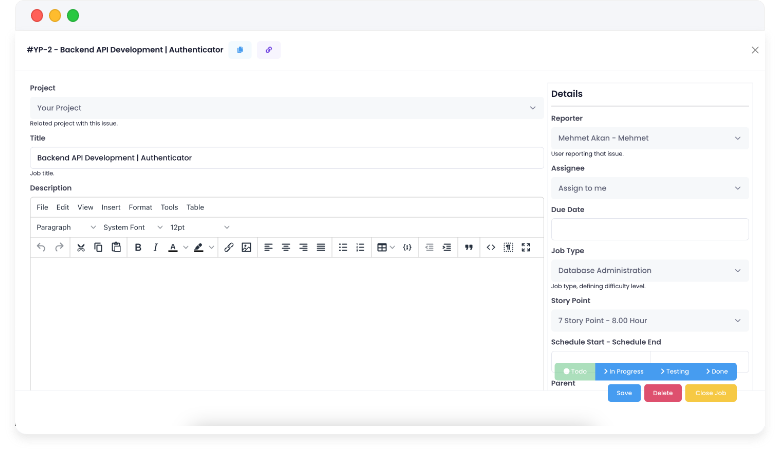Open the Format menu in editor
This screenshot has height=454, width=780.
pyautogui.click(x=140, y=207)
